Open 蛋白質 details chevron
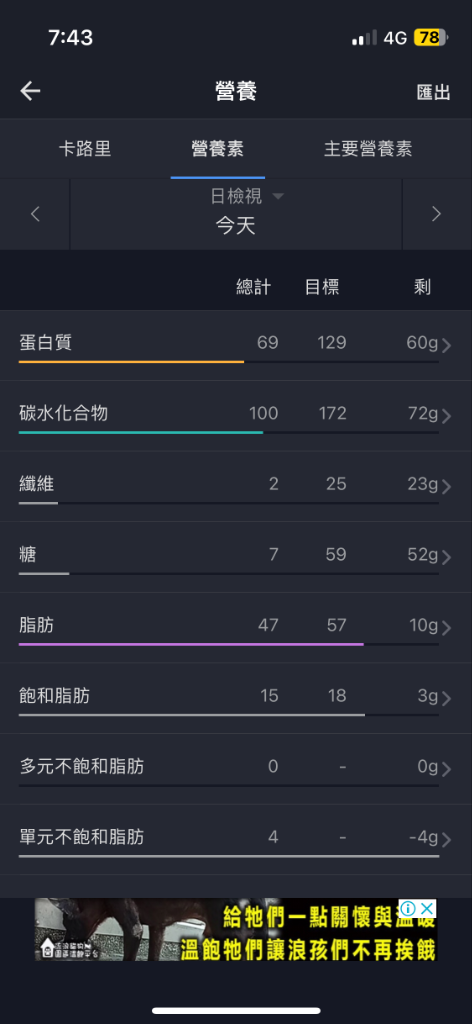472x1024 pixels. (447, 345)
